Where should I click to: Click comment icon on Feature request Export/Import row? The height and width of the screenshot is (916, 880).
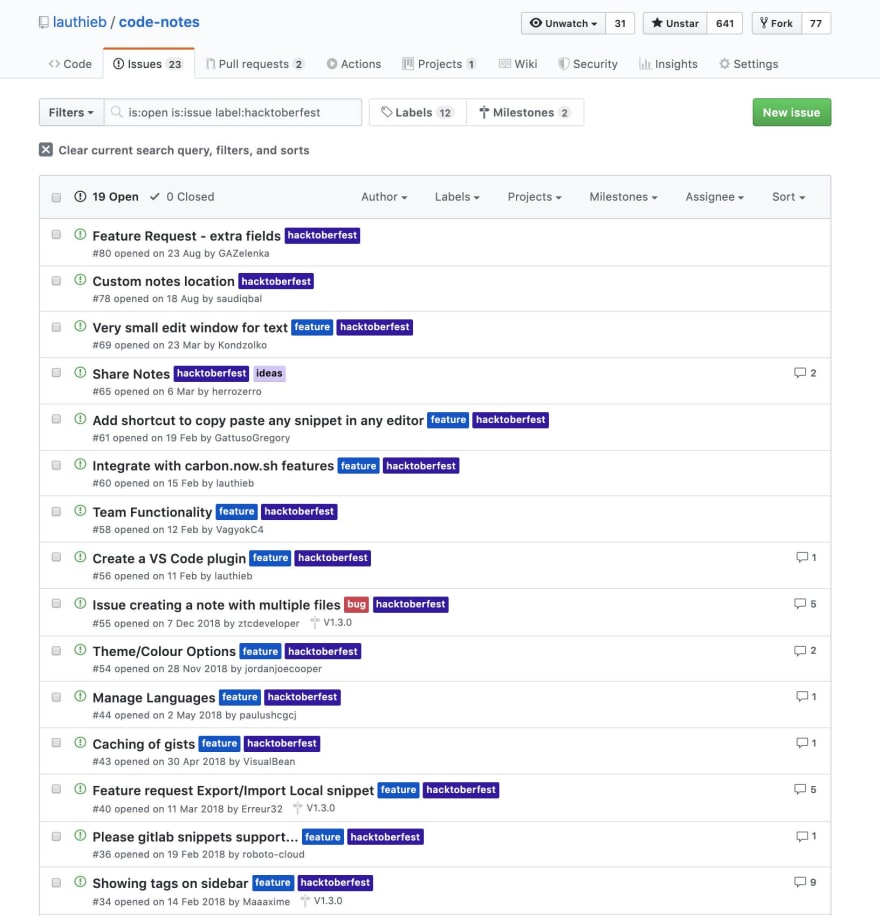tap(799, 789)
